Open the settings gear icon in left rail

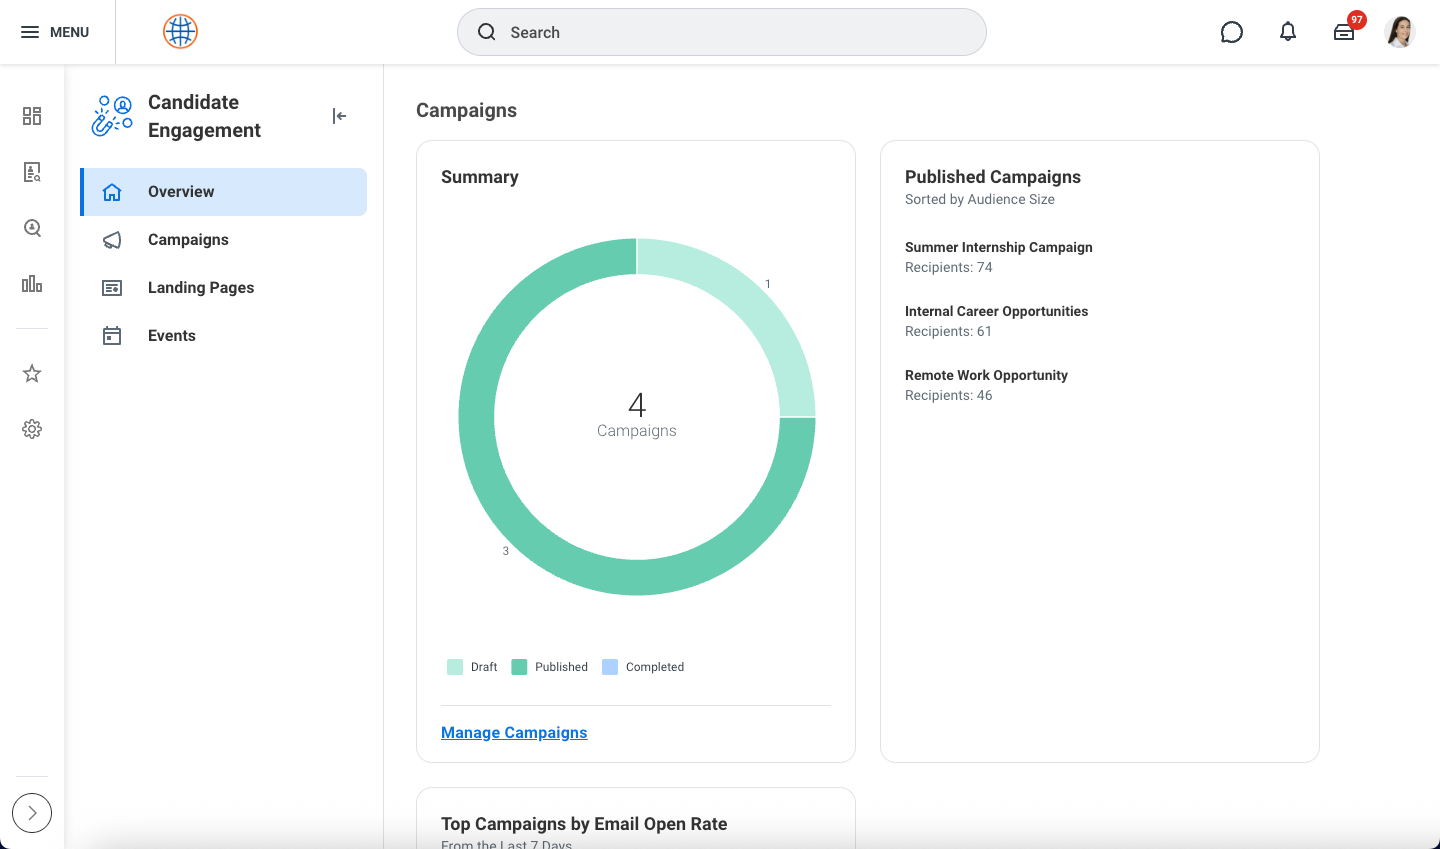coord(32,429)
